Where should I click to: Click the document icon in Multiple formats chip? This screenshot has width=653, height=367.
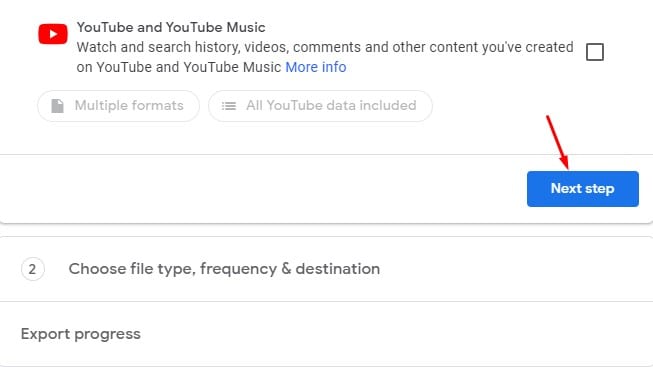point(57,106)
